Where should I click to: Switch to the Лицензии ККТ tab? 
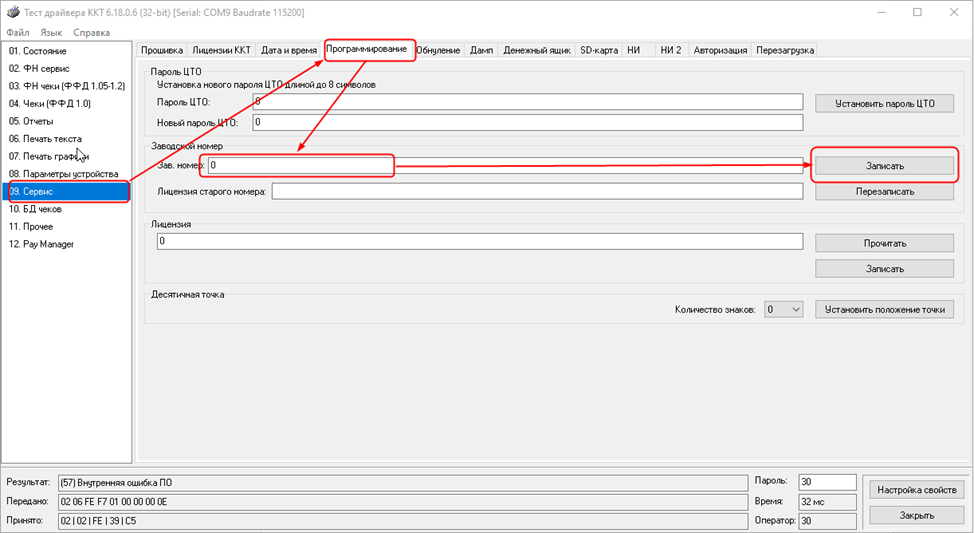(221, 50)
